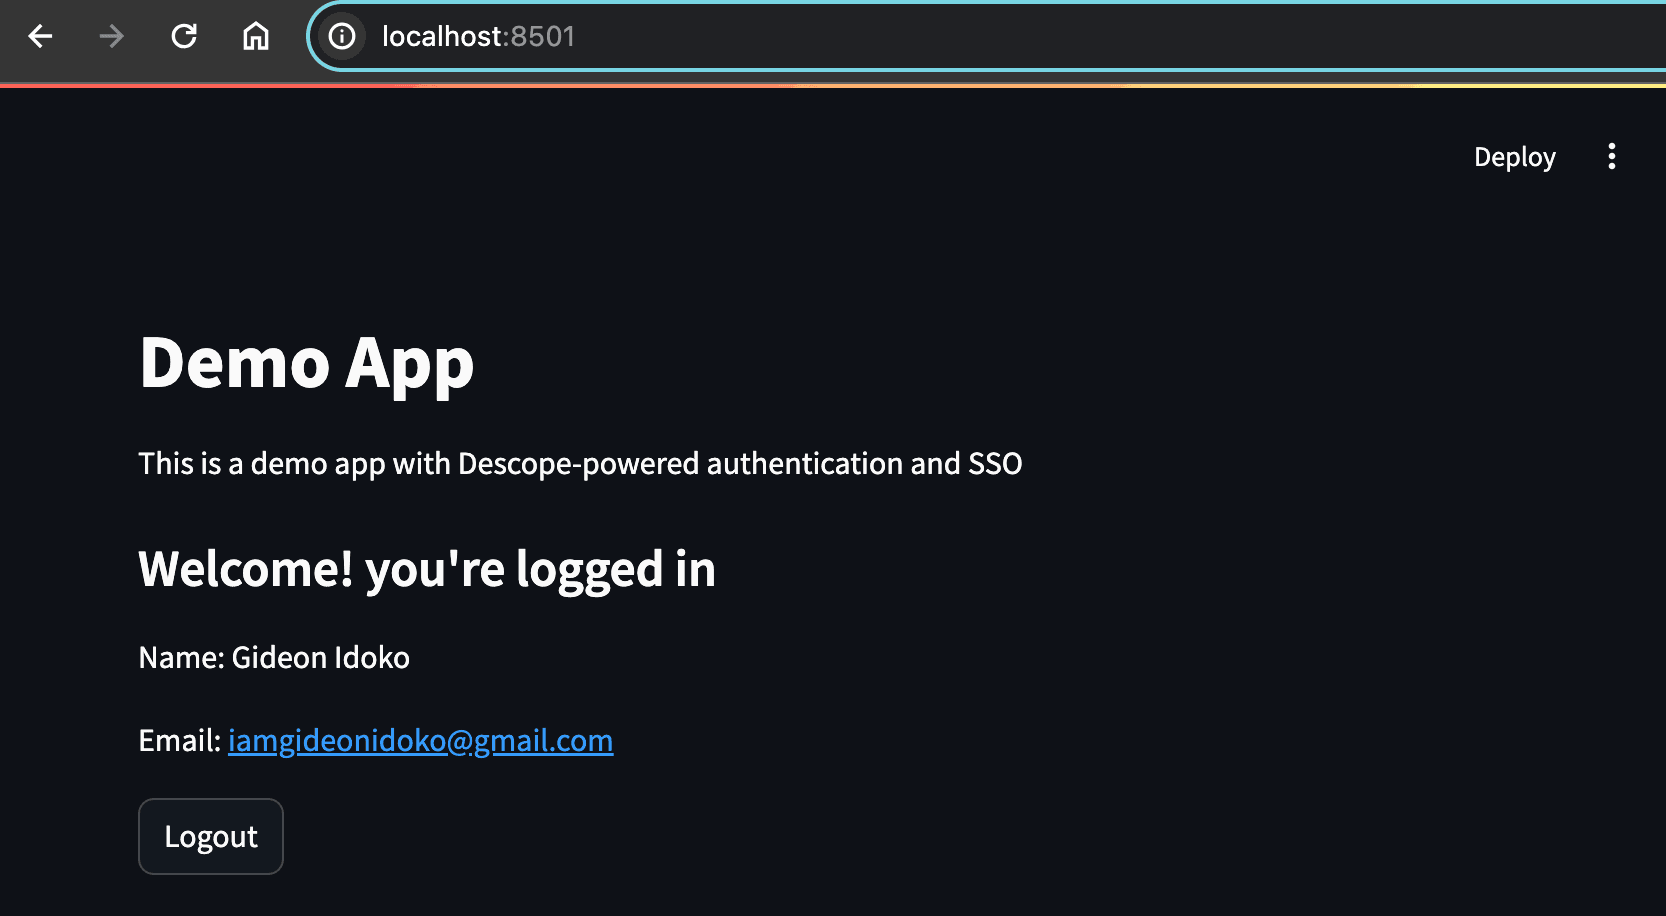The image size is (1666, 916).
Task: Click the Logout button
Action: pos(211,836)
